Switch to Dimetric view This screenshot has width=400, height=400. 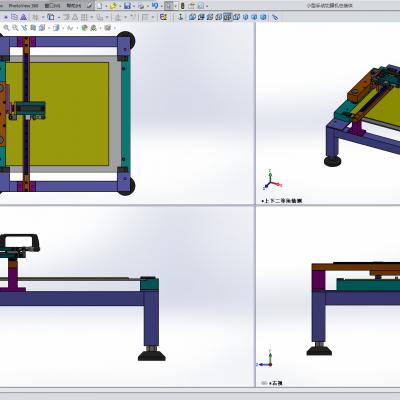[x=263, y=17]
